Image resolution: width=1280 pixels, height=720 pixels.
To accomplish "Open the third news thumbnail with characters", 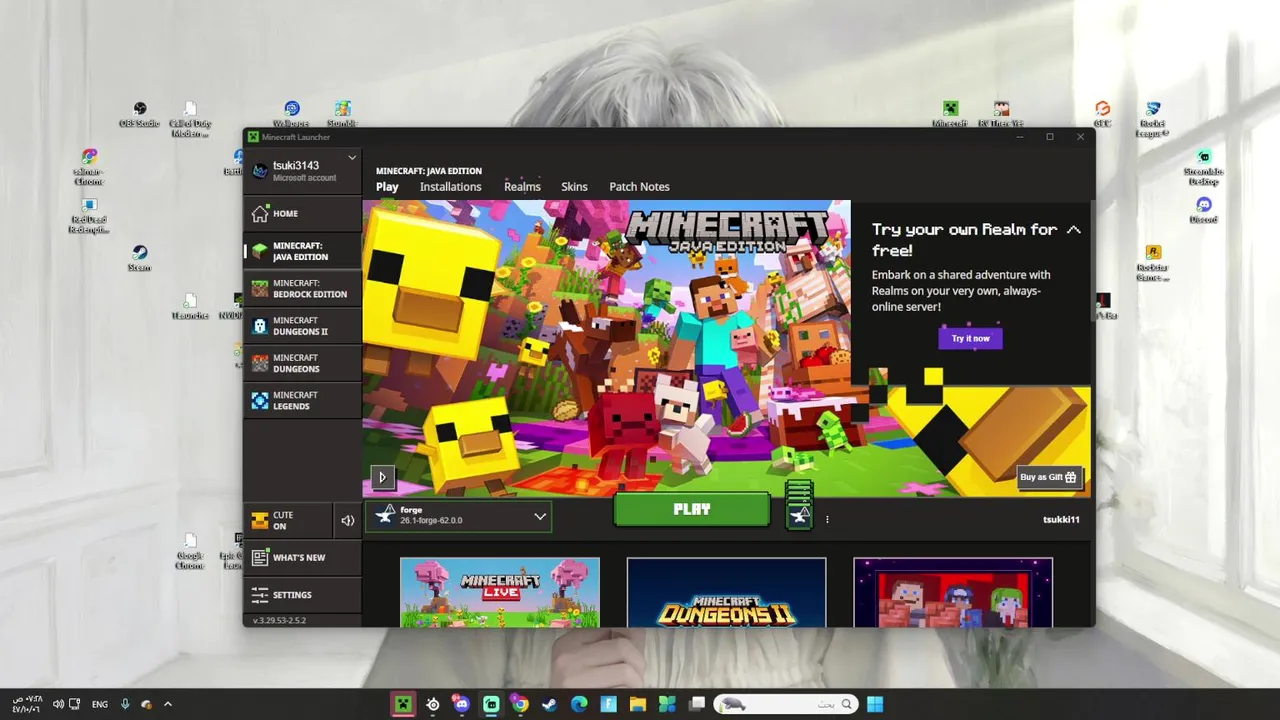I will pyautogui.click(x=953, y=593).
